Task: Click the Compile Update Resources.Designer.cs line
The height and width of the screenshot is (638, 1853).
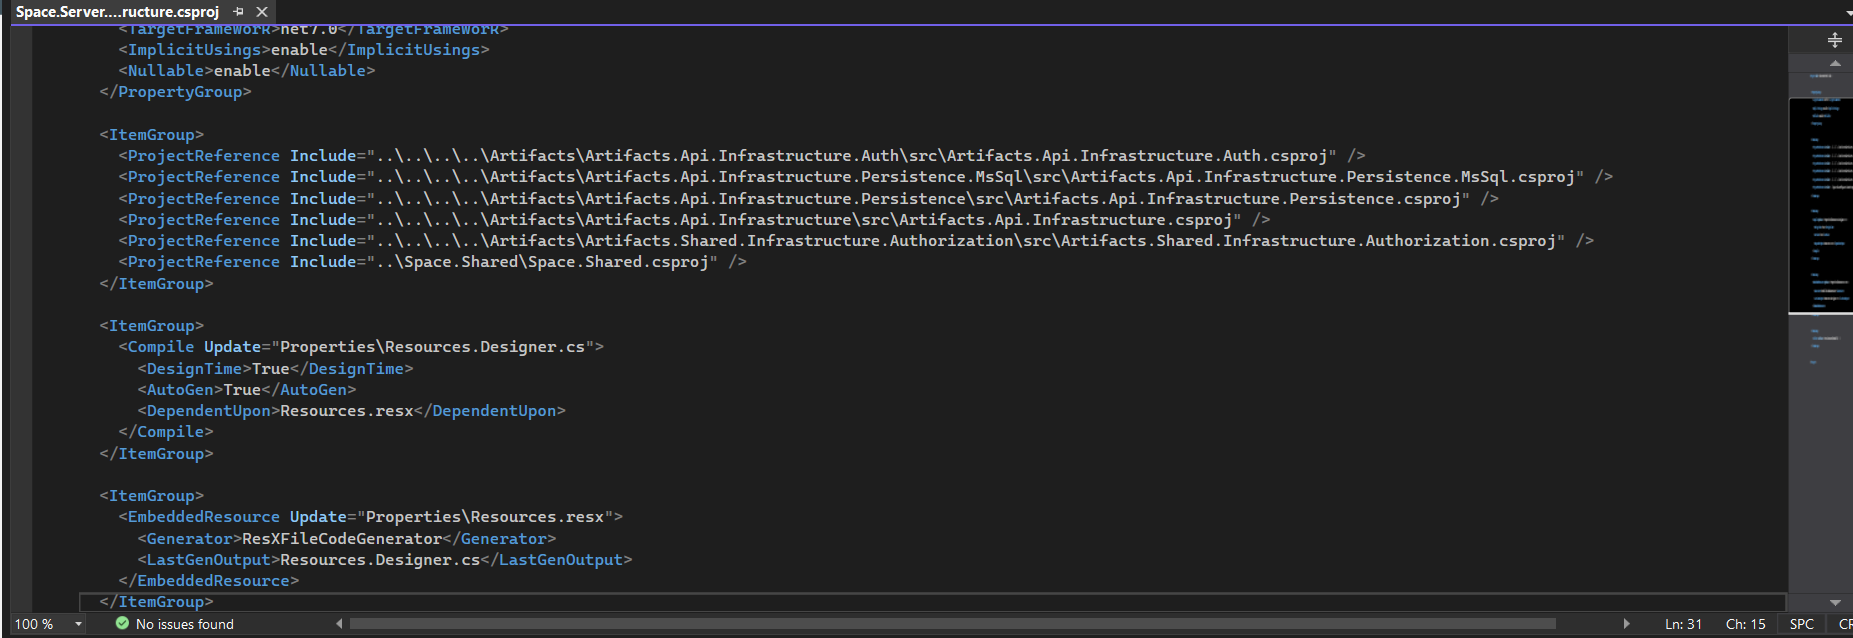Action: coord(361,347)
